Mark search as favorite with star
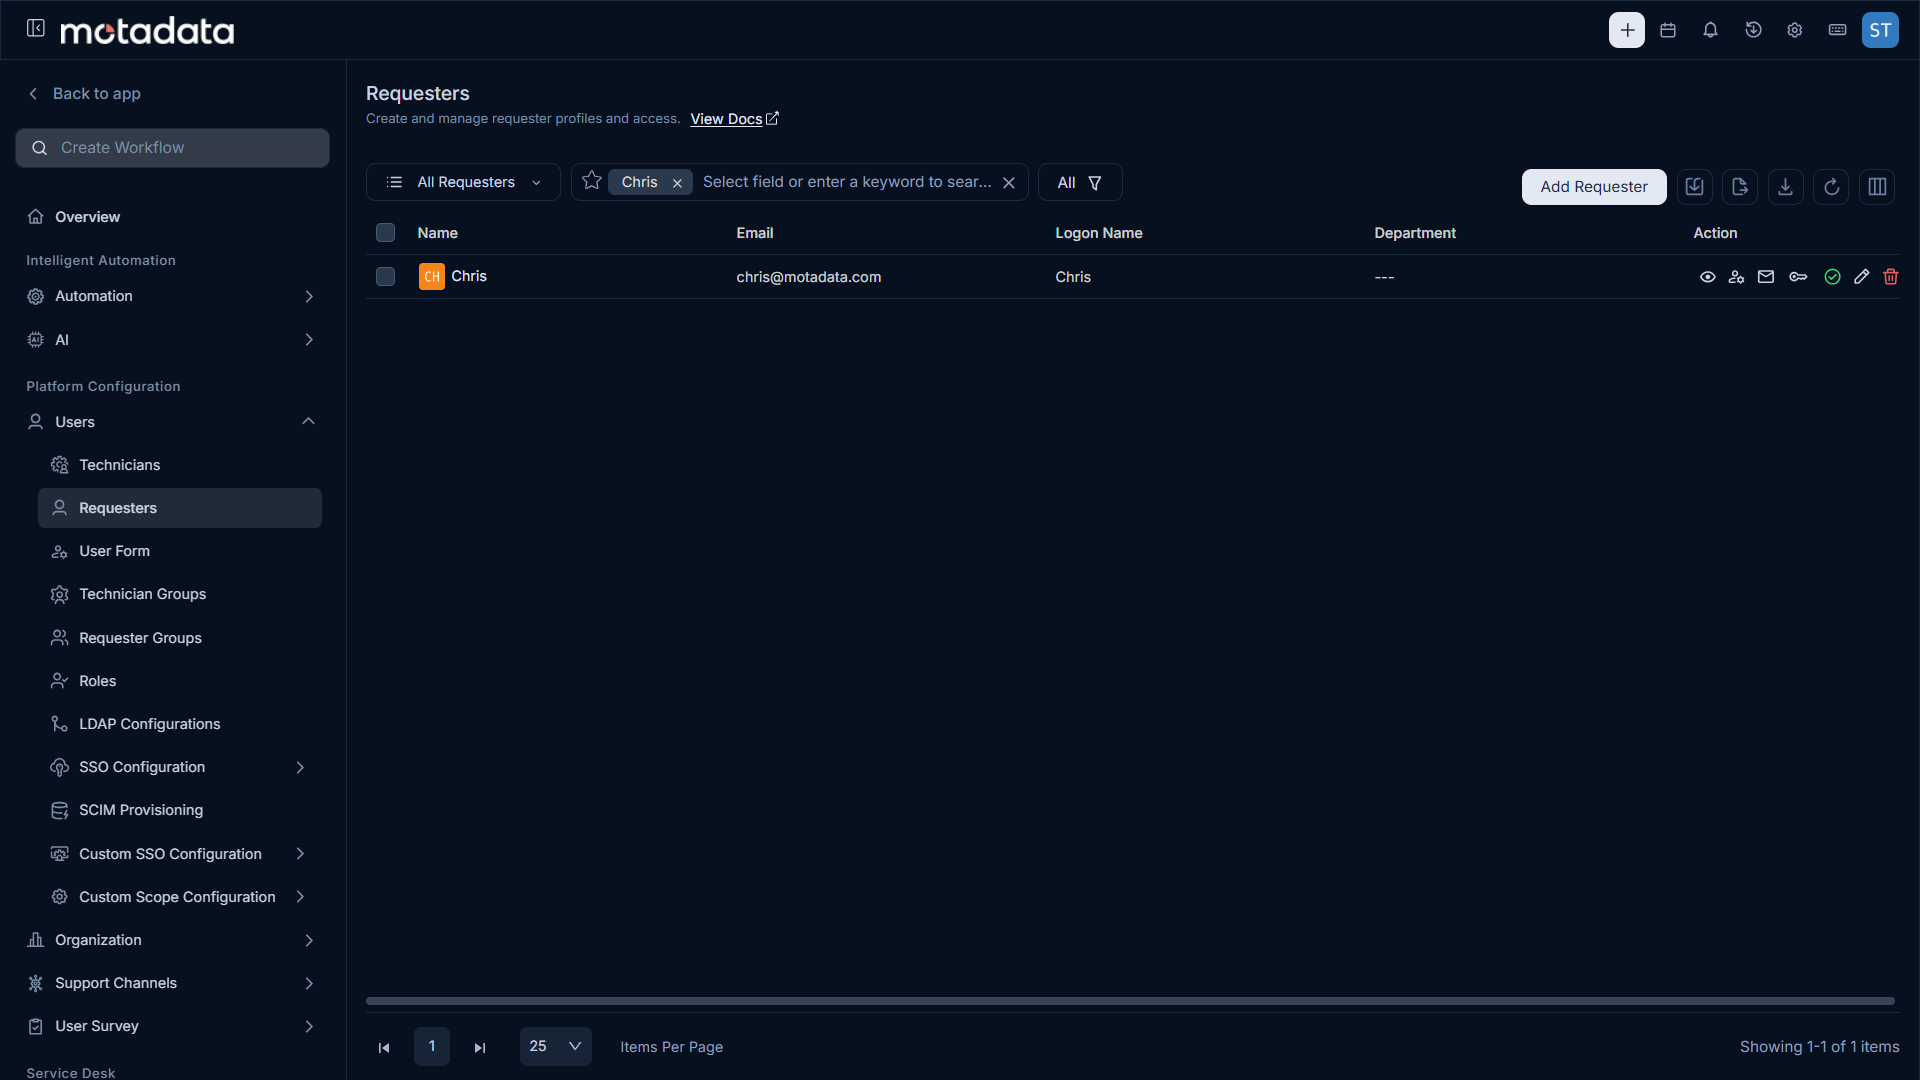The image size is (1920, 1080). coord(592,181)
